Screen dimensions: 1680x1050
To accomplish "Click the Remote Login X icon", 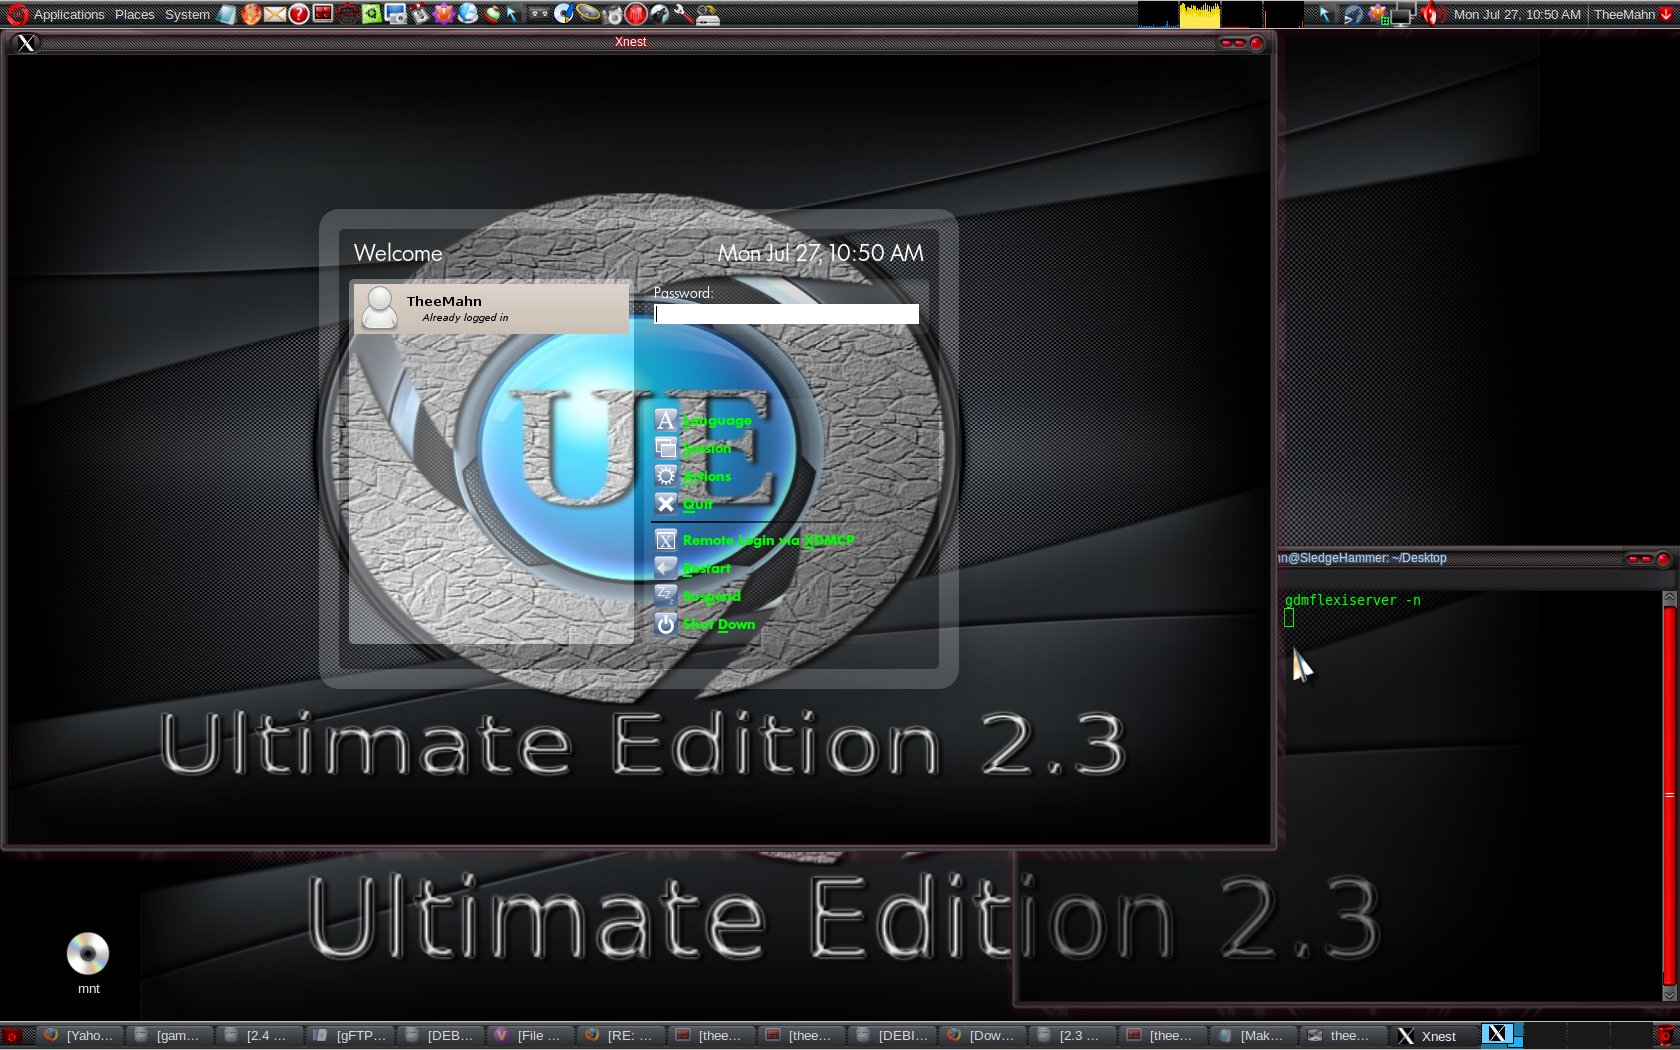I will click(x=666, y=540).
